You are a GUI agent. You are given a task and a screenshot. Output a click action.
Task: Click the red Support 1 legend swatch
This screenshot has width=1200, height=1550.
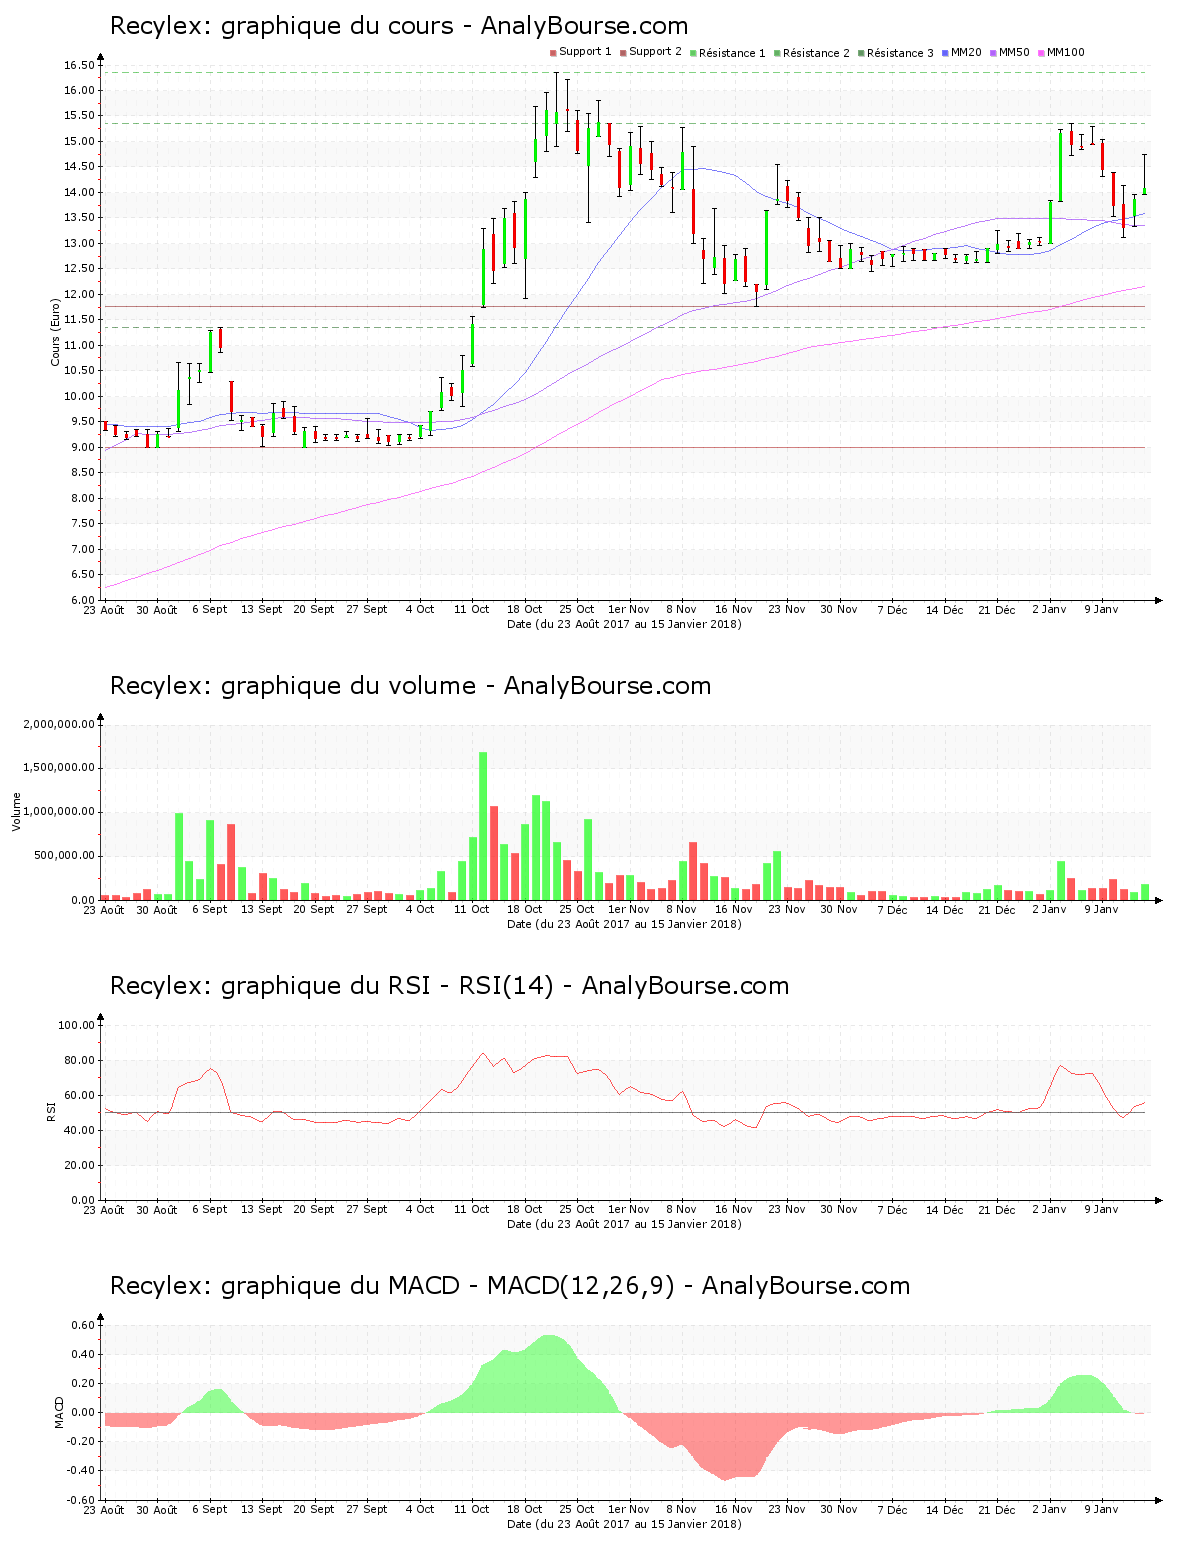pyautogui.click(x=553, y=53)
